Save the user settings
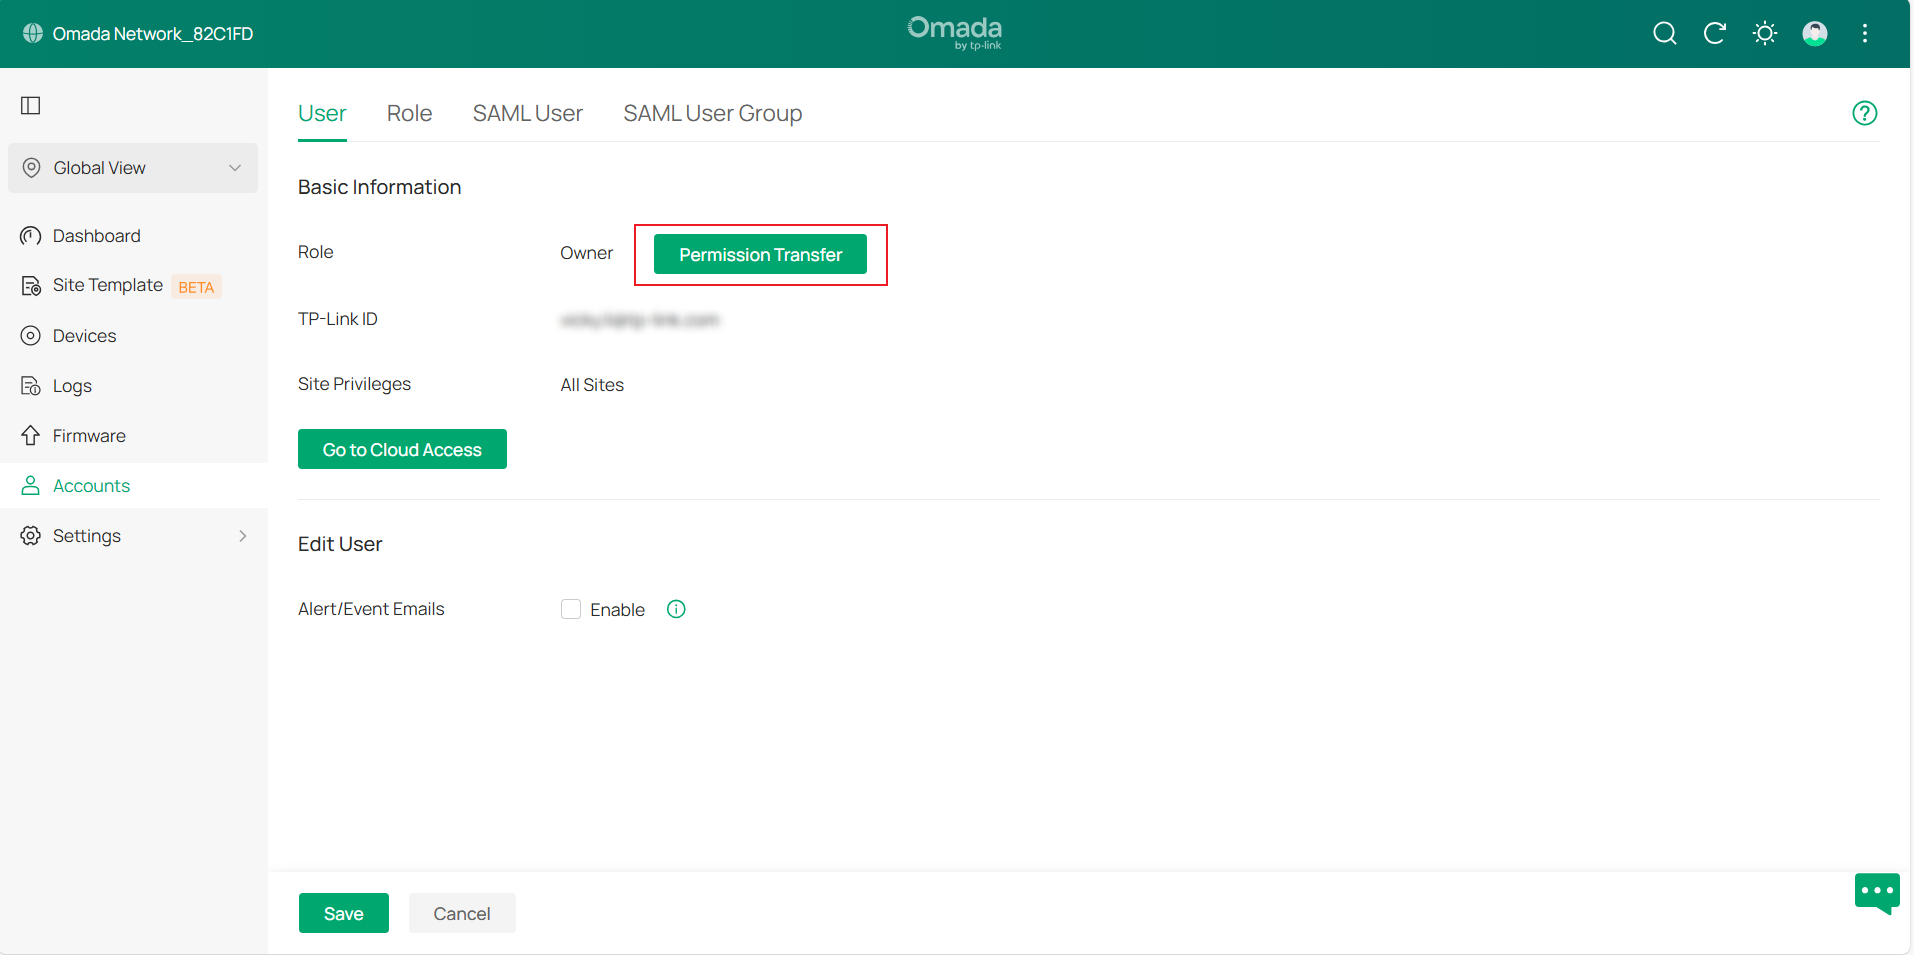The image size is (1914, 955). click(343, 912)
